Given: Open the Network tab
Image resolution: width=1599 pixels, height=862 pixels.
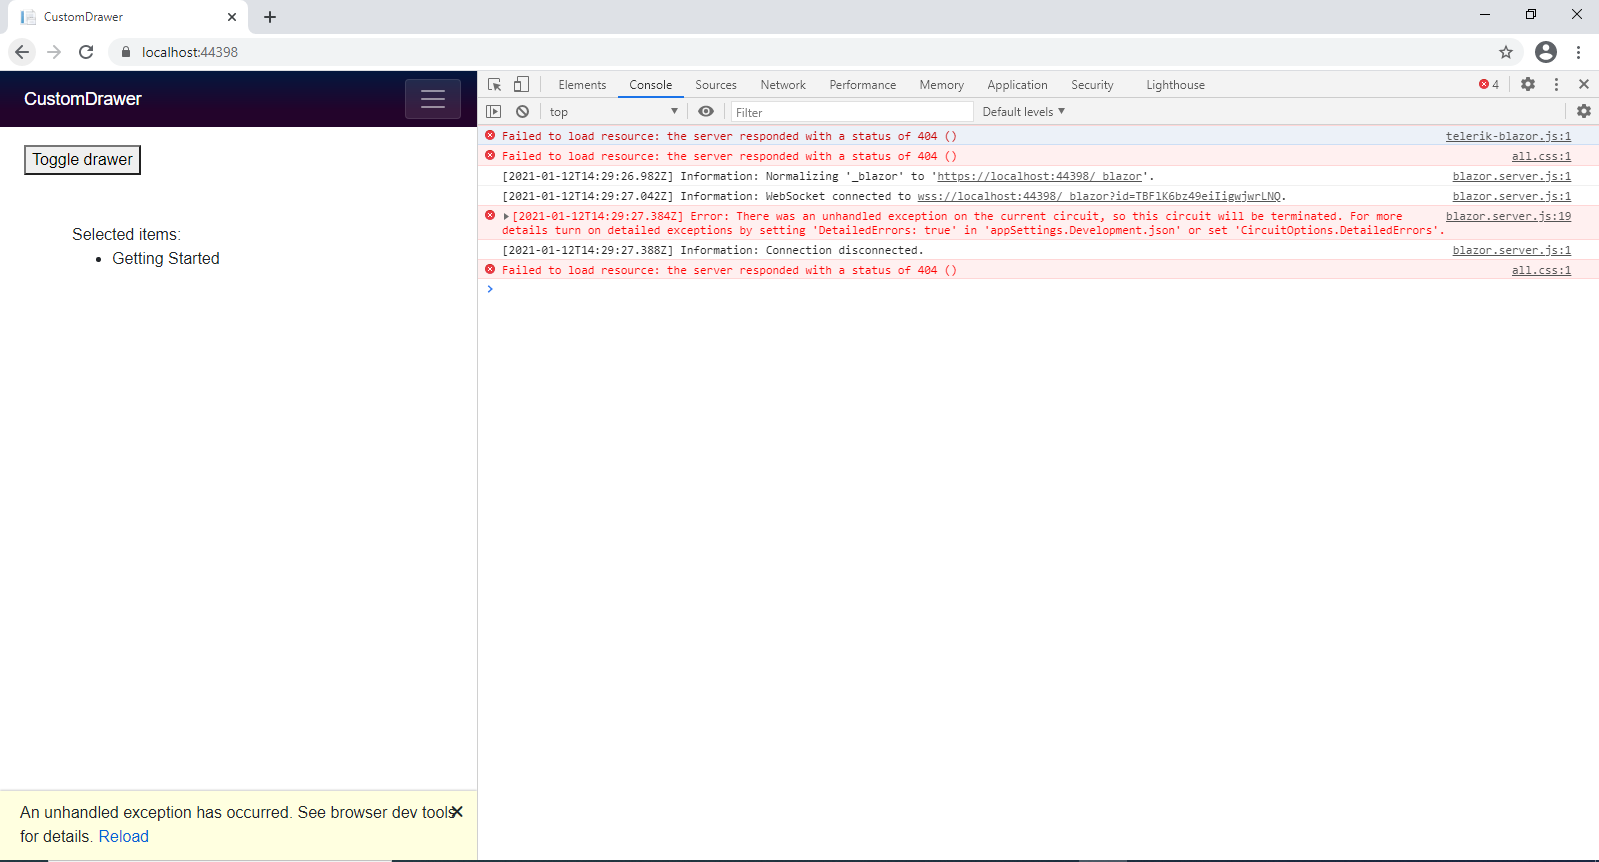Looking at the screenshot, I should (783, 85).
